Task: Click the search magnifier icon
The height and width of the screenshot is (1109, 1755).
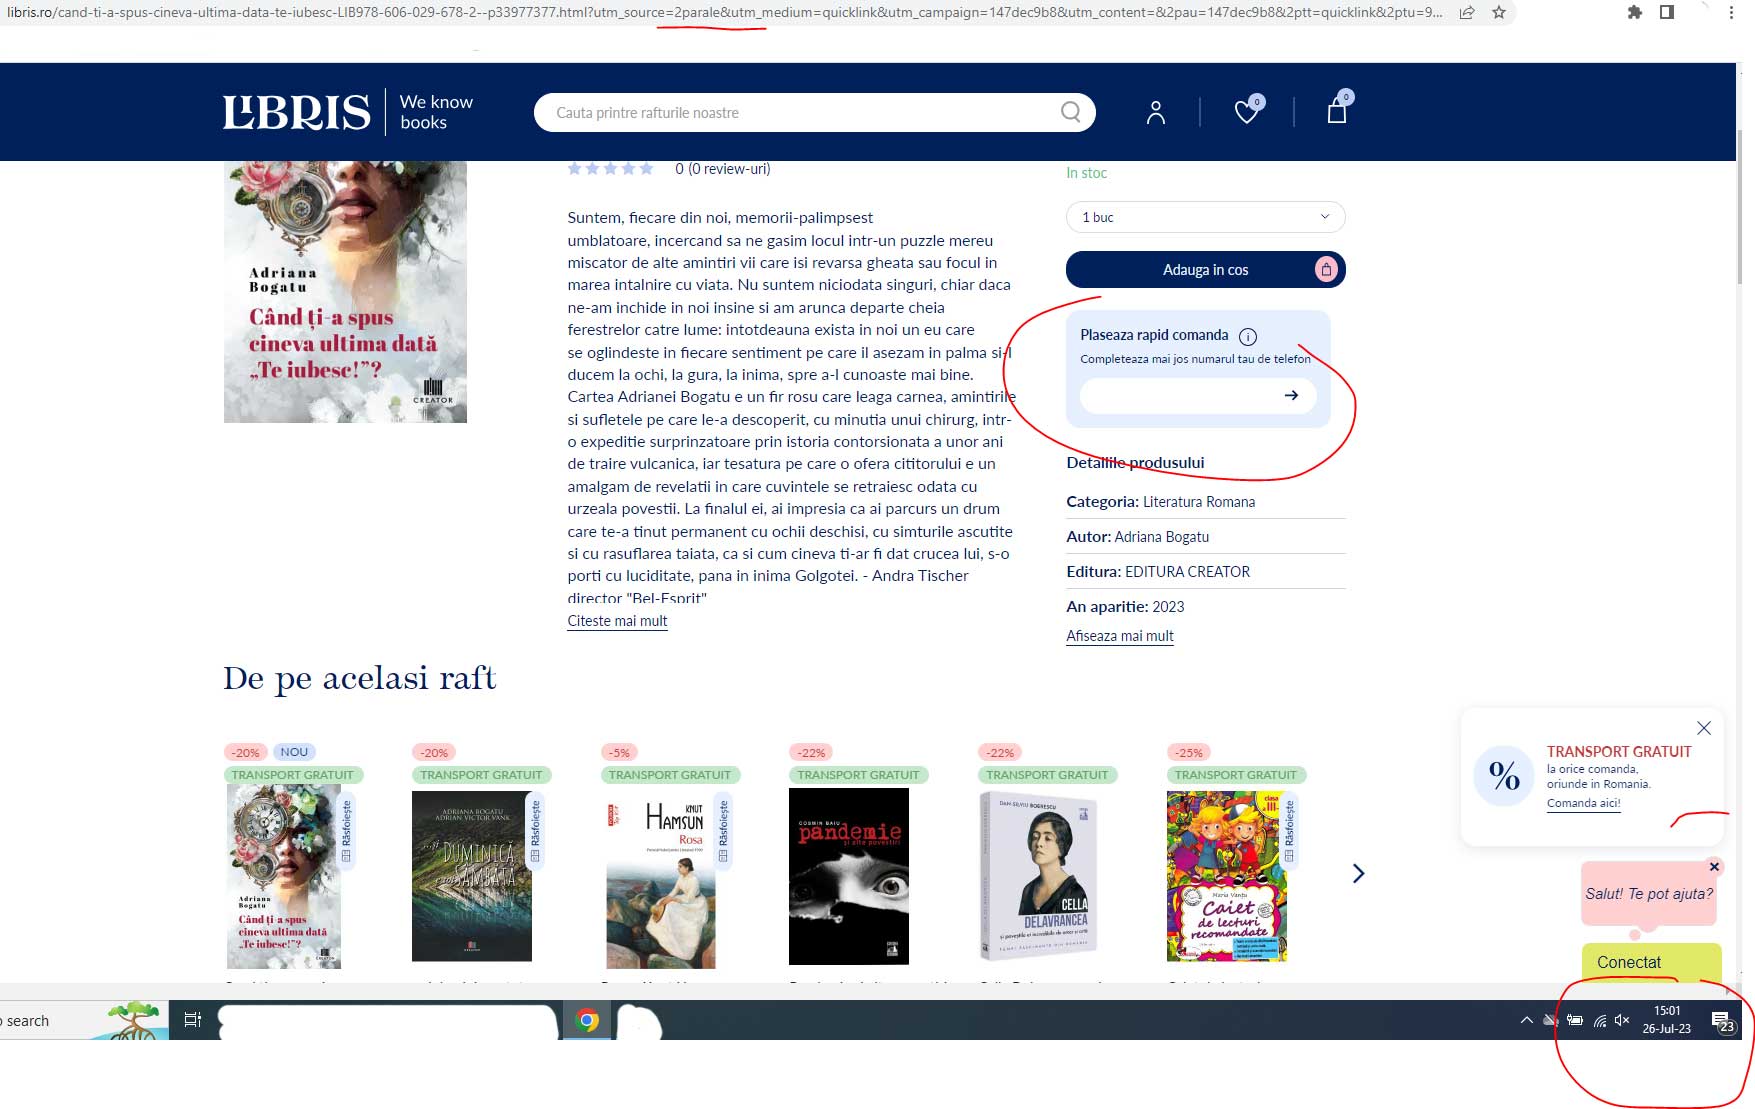Action: (1070, 112)
